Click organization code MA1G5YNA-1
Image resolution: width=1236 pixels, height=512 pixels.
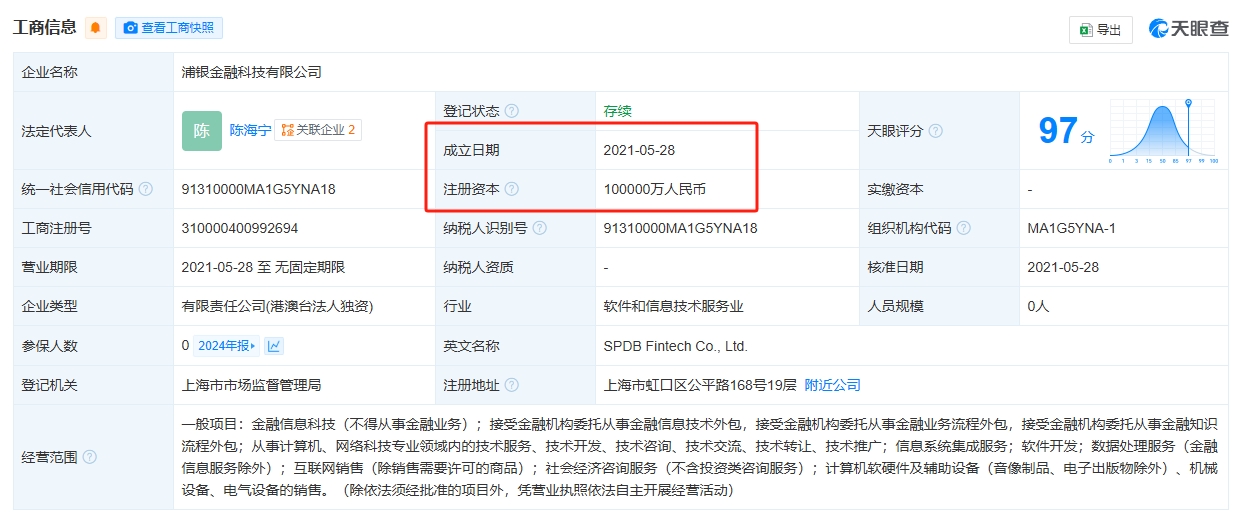[1071, 228]
